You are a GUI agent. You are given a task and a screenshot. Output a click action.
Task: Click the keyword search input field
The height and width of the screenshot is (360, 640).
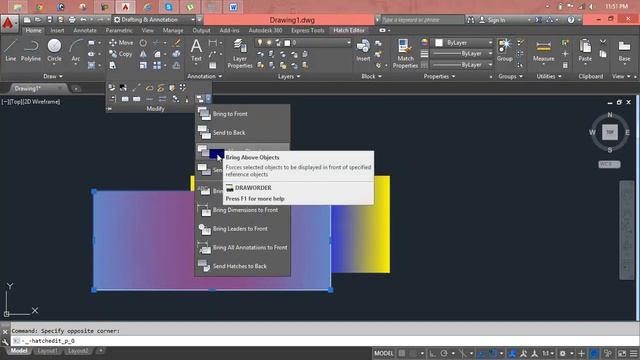[423, 20]
